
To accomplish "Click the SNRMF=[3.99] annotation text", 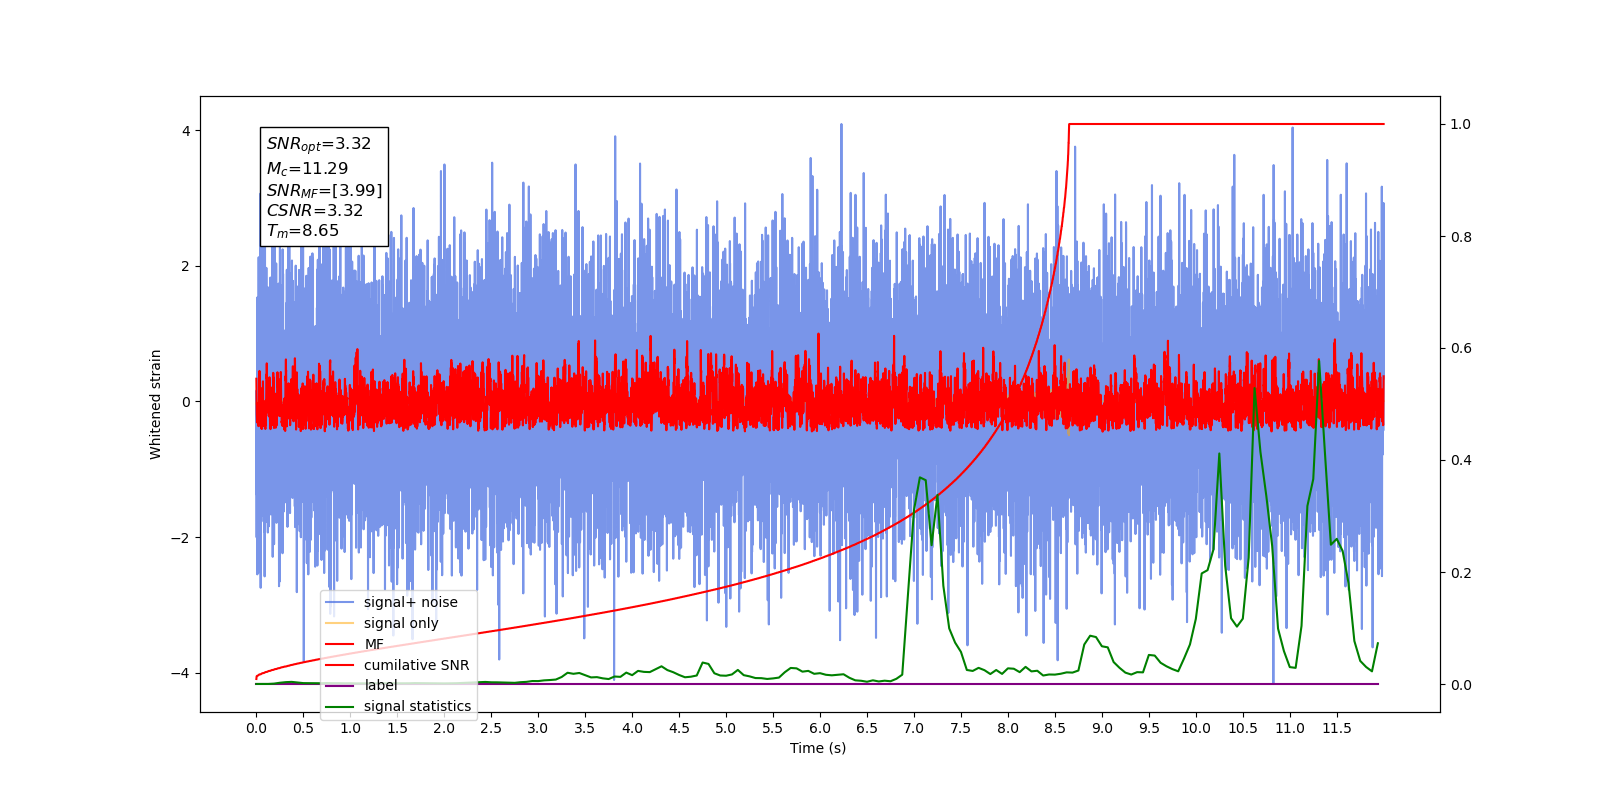I will tap(324, 190).
